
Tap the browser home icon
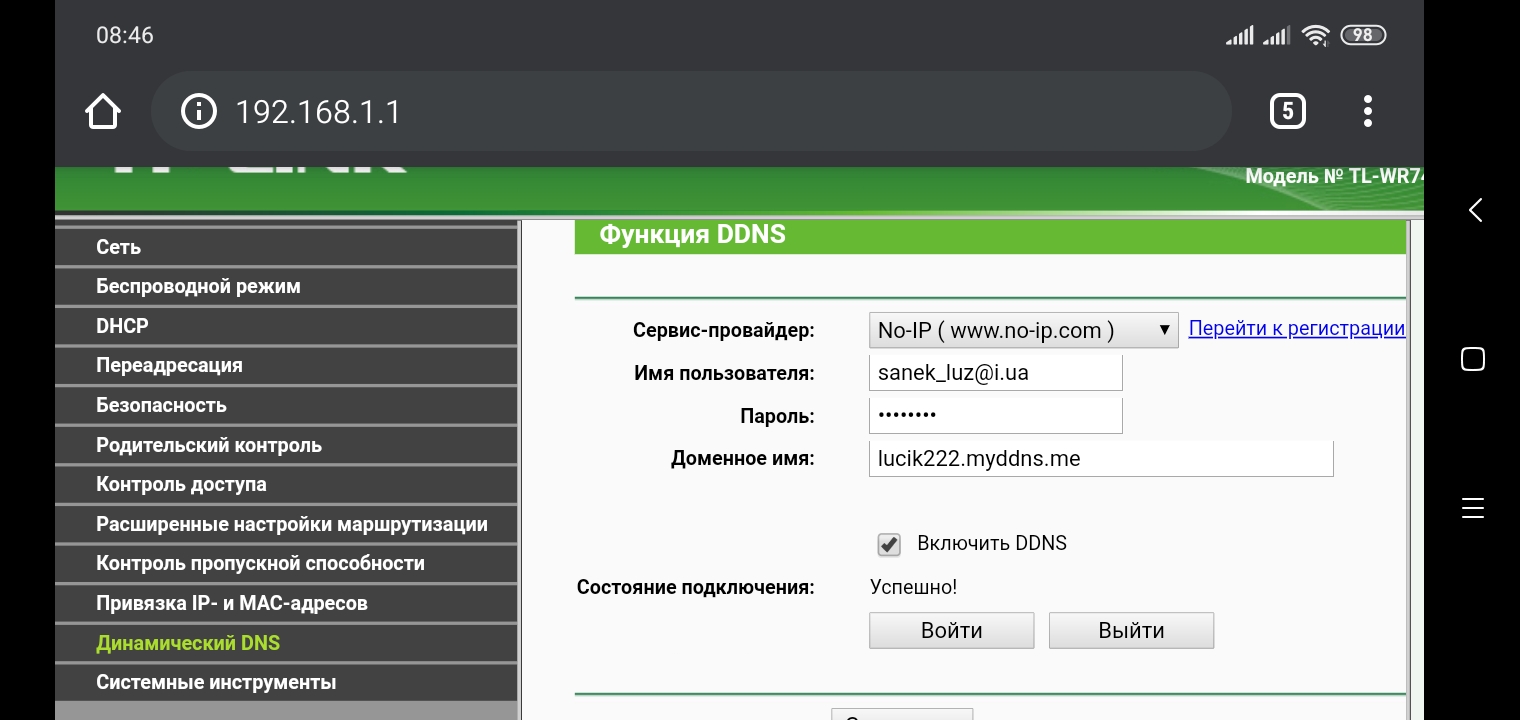click(103, 112)
